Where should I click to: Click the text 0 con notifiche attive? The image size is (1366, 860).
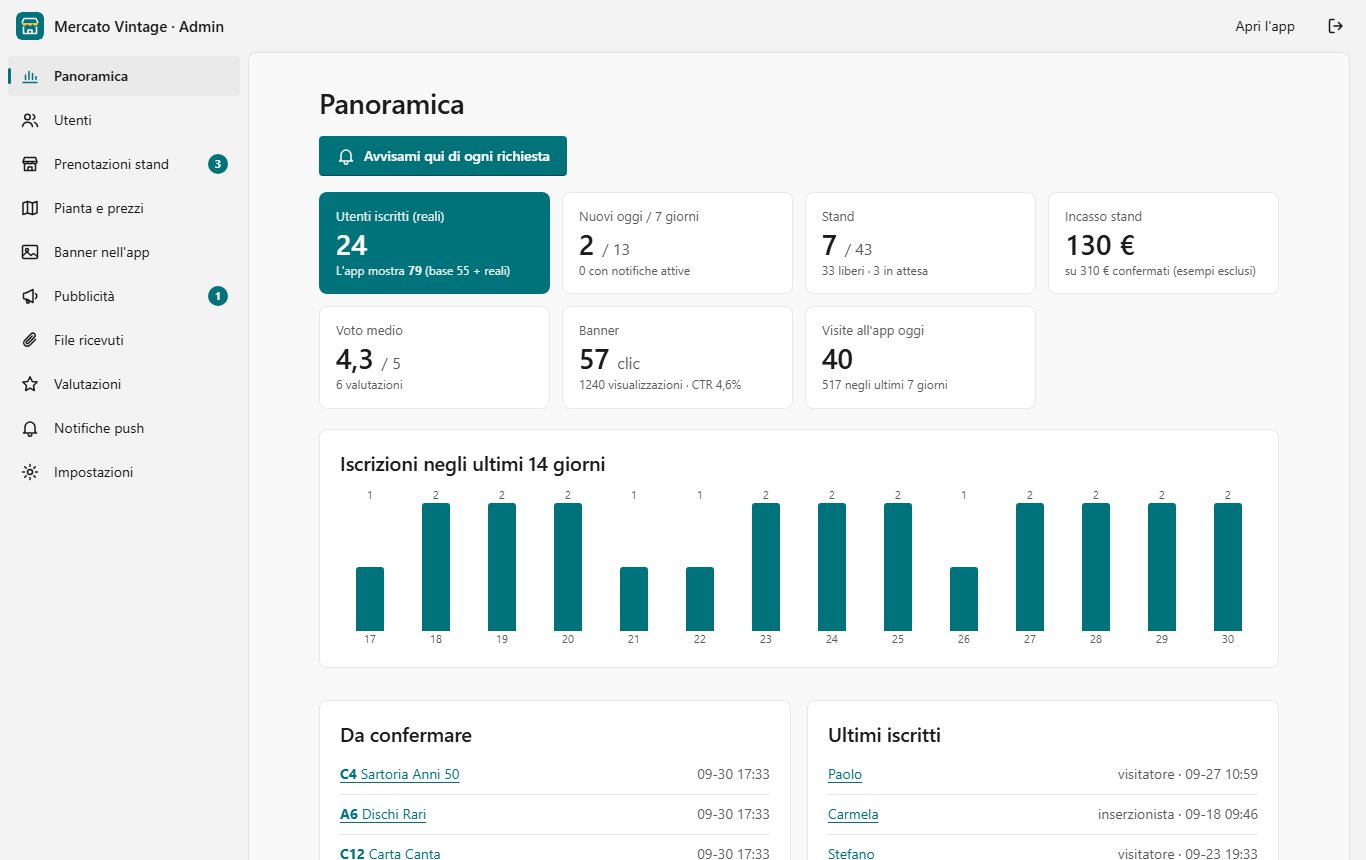point(634,271)
